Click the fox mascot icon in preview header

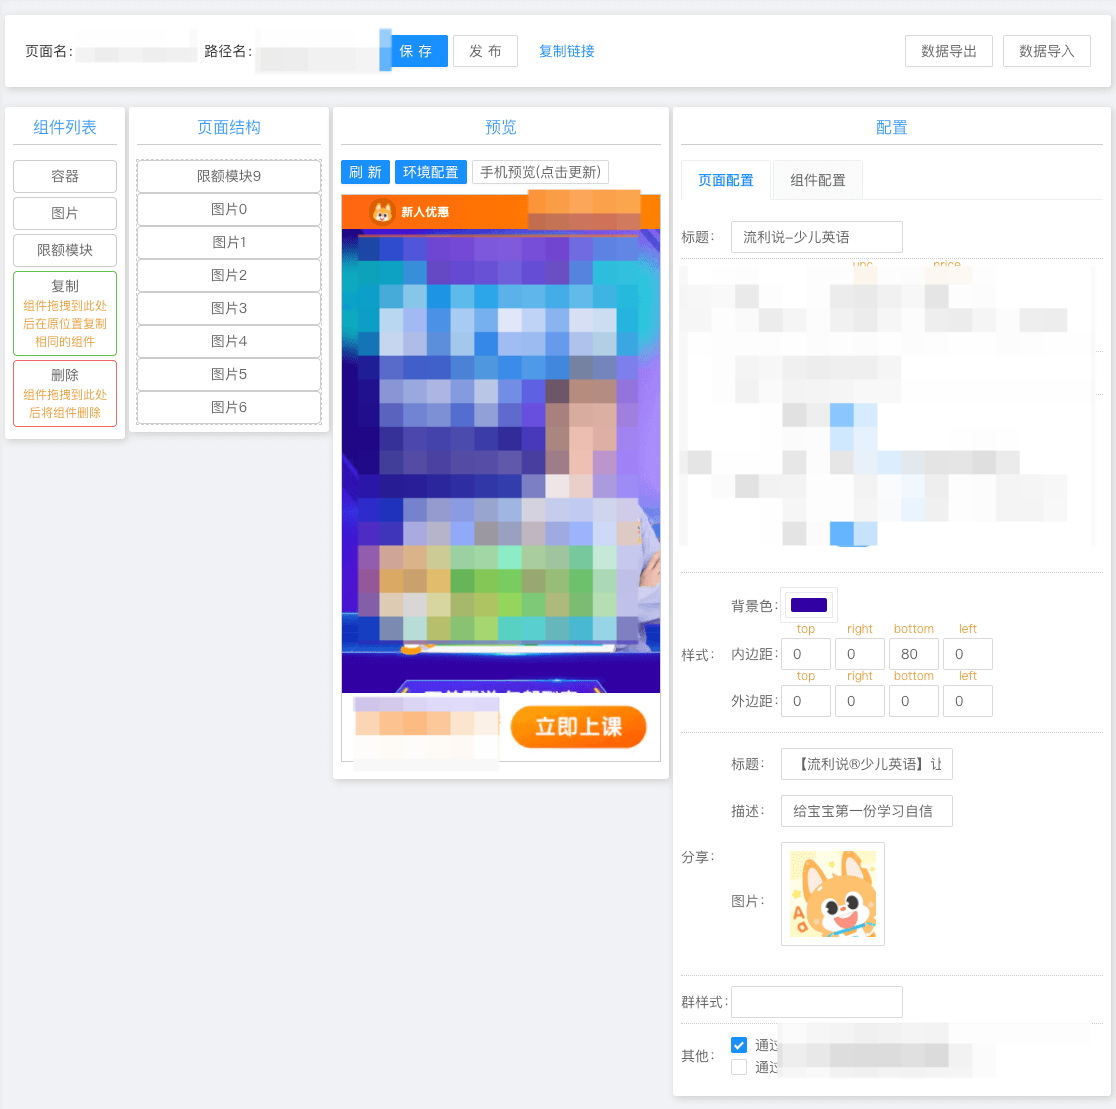[x=382, y=211]
